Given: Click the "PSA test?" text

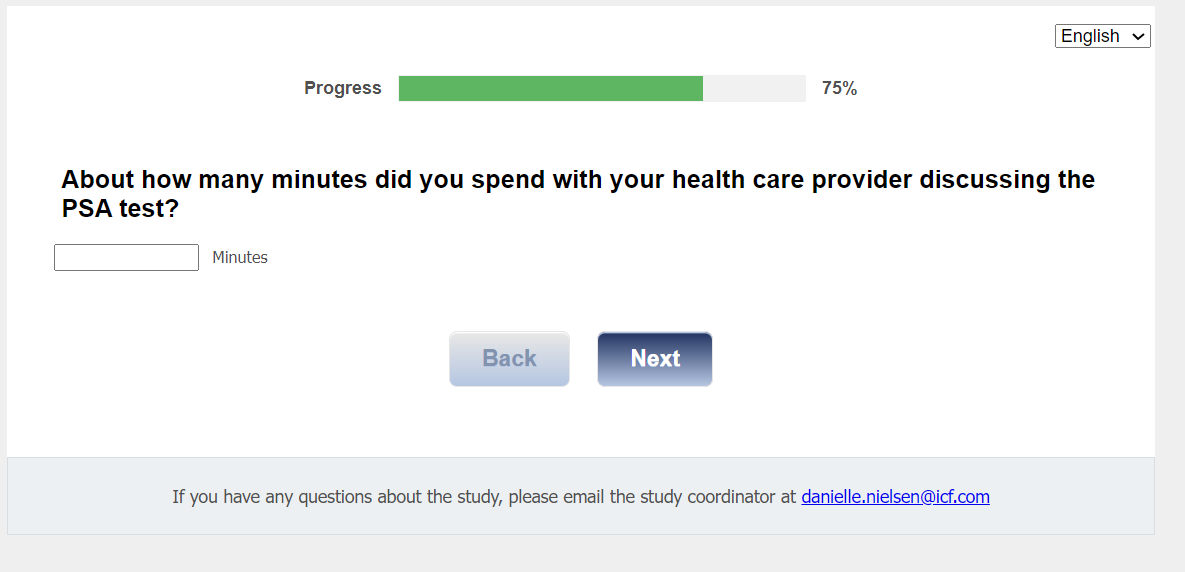Looking at the screenshot, I should point(120,209).
